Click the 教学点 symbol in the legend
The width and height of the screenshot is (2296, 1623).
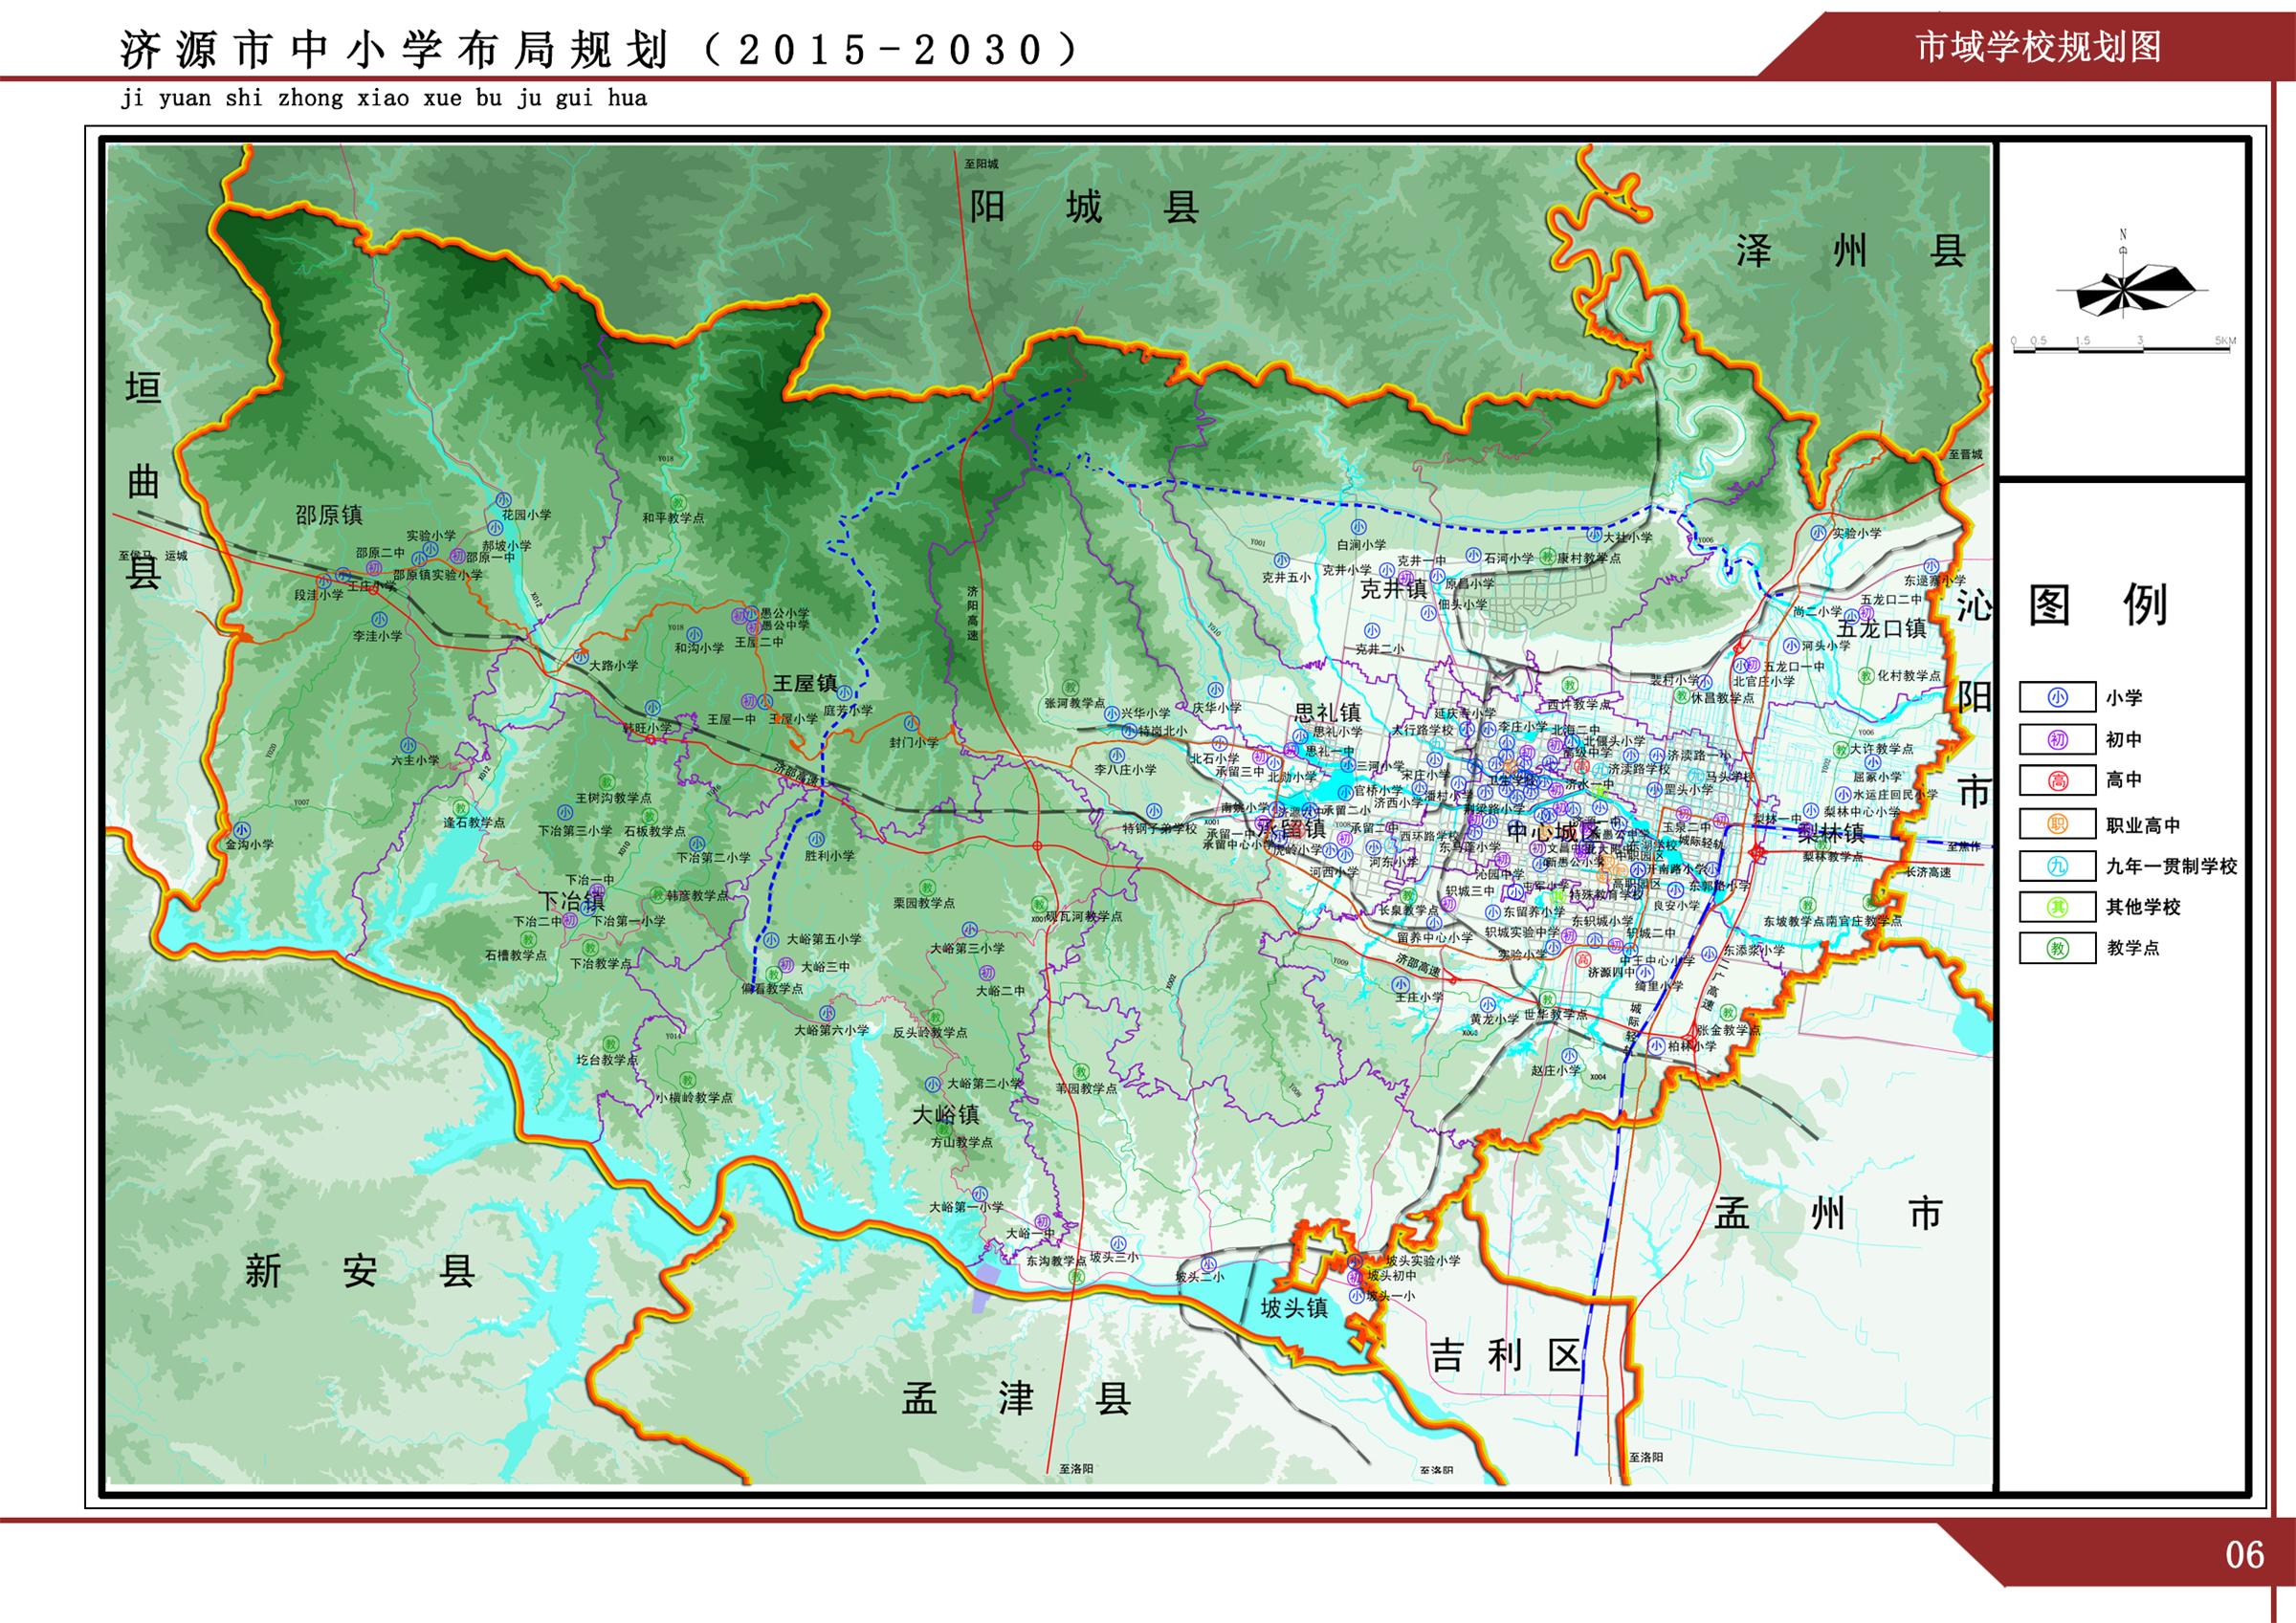(2057, 948)
